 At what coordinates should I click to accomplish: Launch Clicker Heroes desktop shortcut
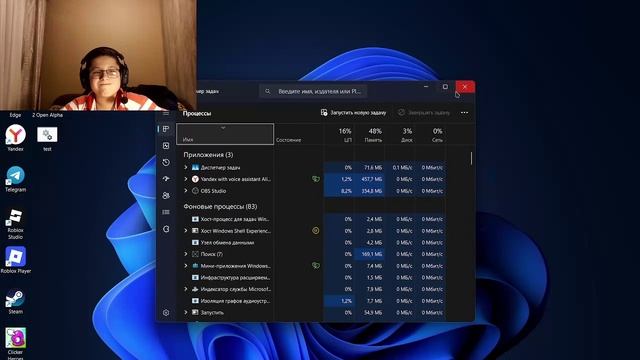click(x=16, y=343)
